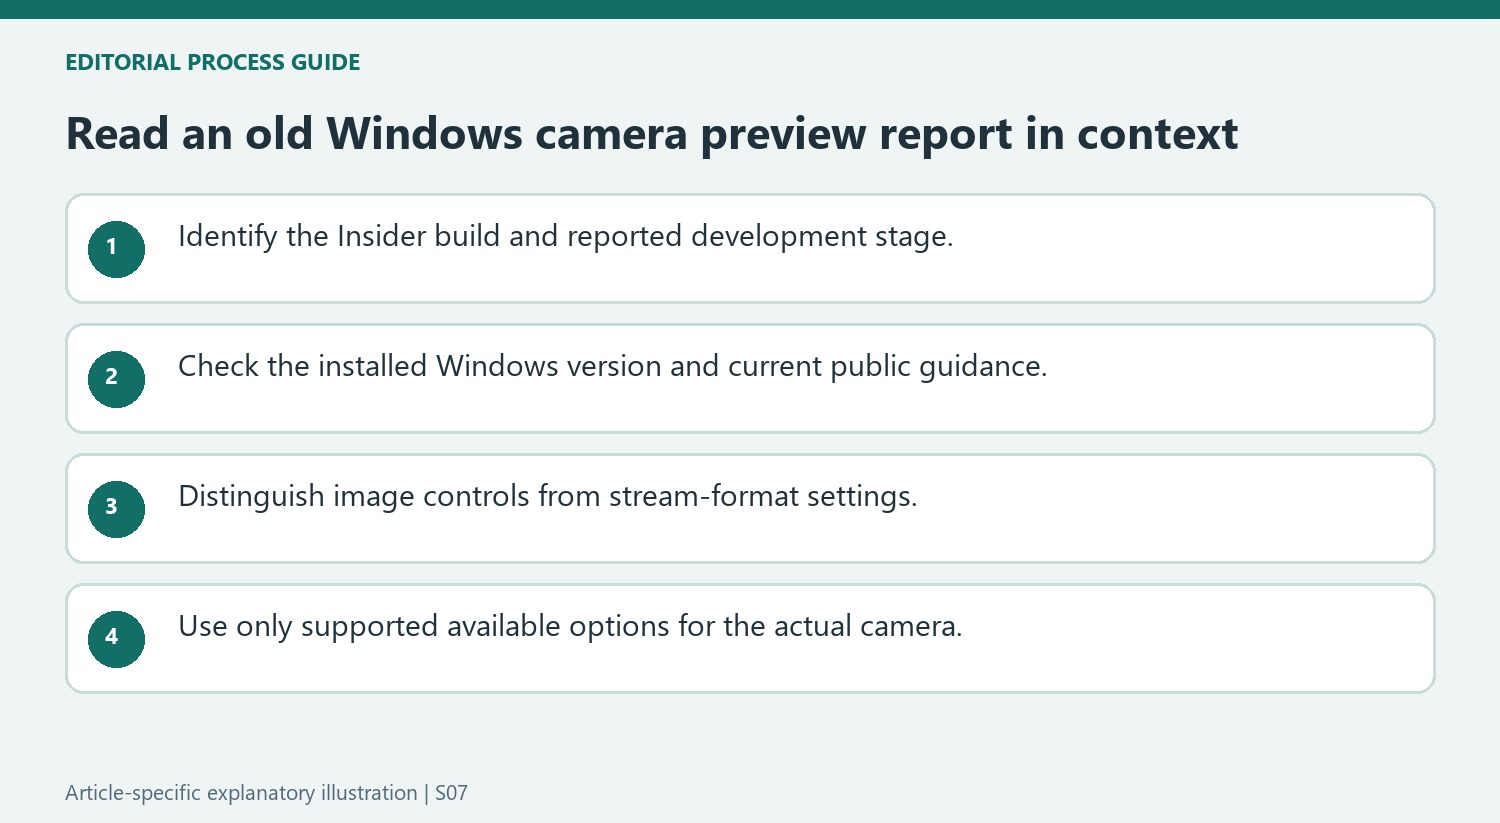Select the step 'Distinguish image controls from stream-format settings.'

click(x=750, y=508)
